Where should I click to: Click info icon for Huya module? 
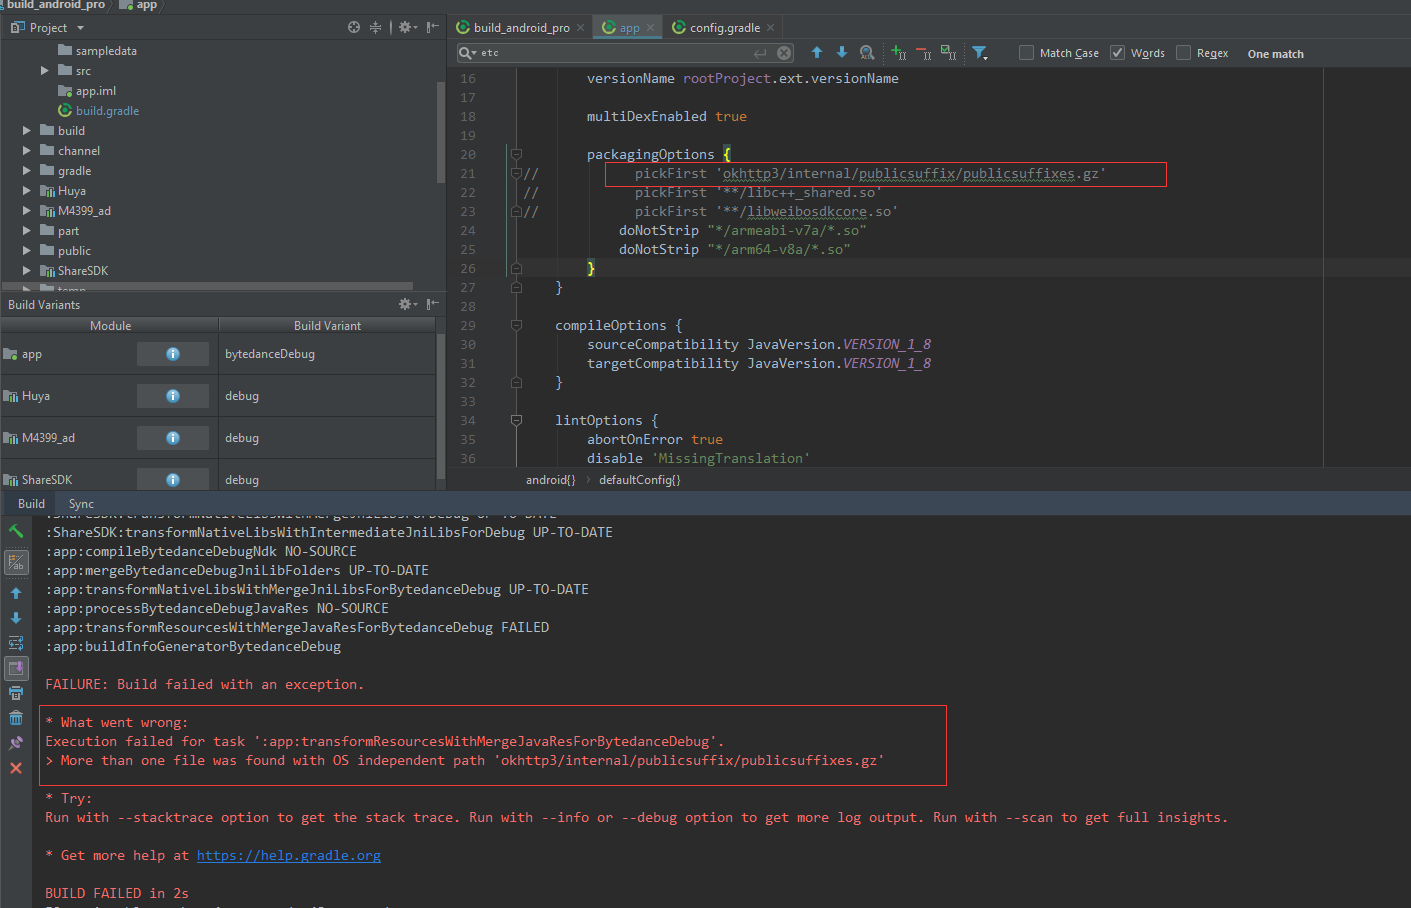coord(173,396)
